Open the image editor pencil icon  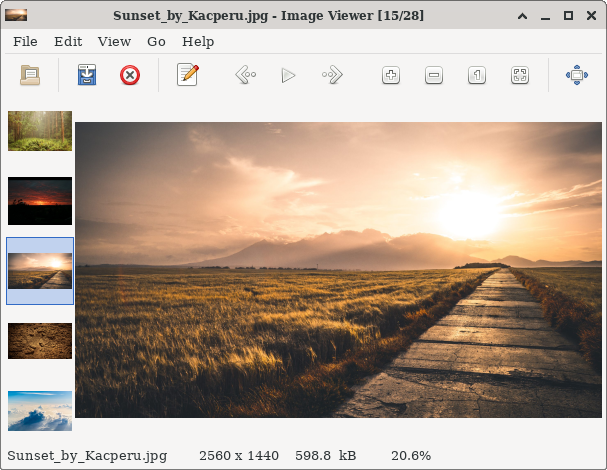coord(187,75)
